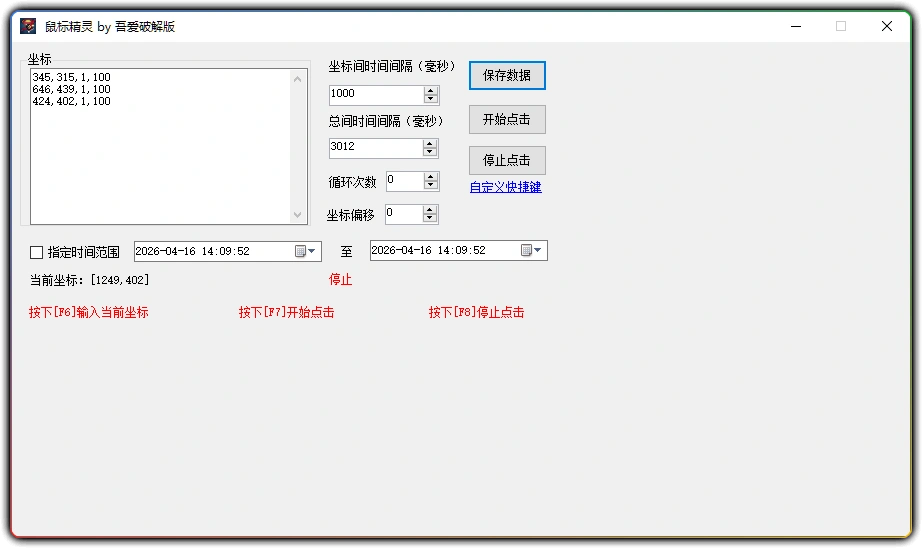Click the 坐标偏移 input field
The width and height of the screenshot is (922, 548).
pyautogui.click(x=404, y=213)
